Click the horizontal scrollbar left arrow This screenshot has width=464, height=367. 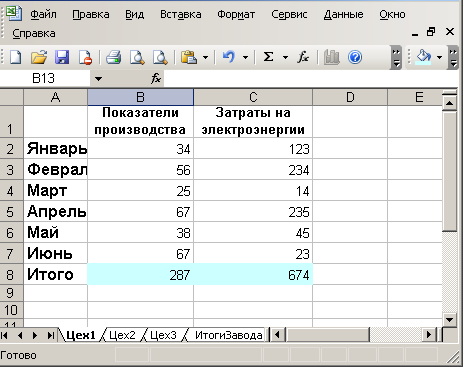coord(277,335)
